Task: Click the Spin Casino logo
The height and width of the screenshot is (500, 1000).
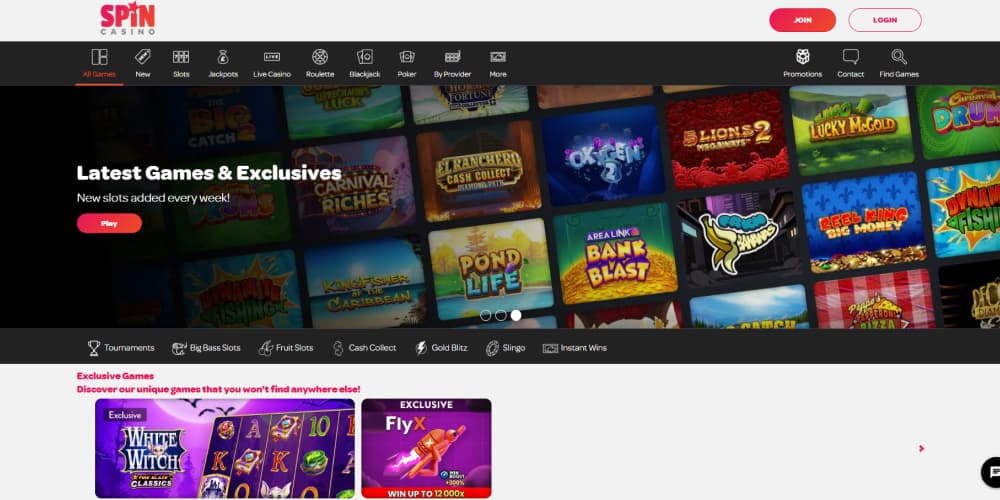Action: coord(128,19)
